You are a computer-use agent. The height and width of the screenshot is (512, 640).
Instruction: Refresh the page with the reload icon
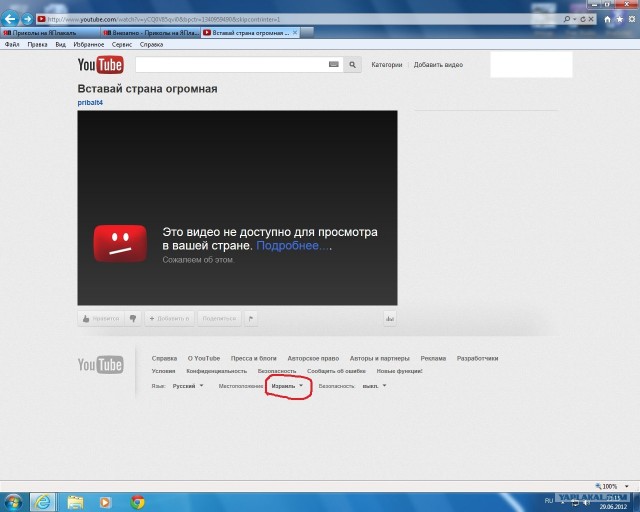pos(583,19)
